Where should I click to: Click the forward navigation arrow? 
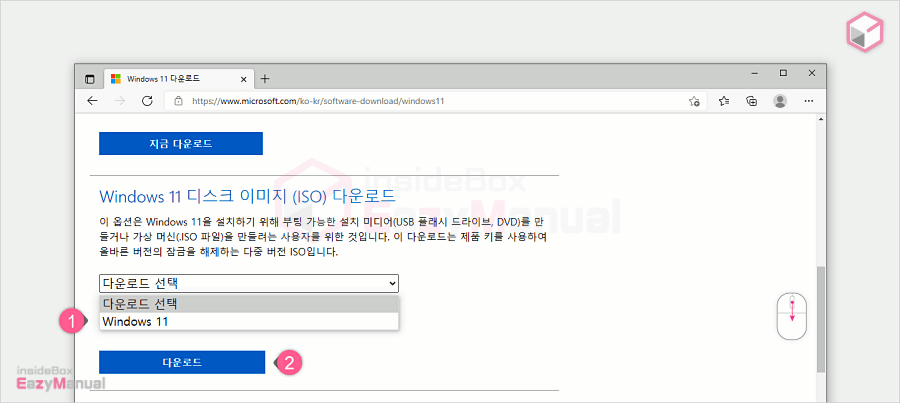pos(120,101)
